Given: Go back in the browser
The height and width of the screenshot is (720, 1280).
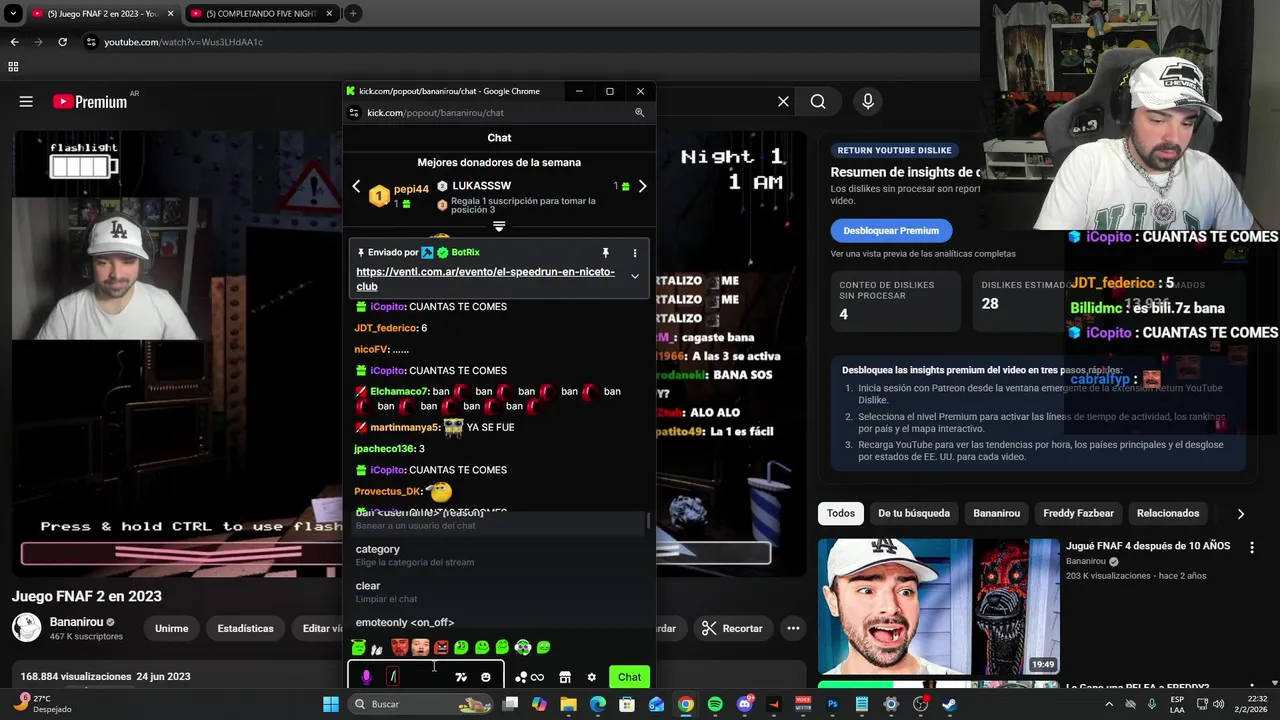Looking at the screenshot, I should point(14,42).
